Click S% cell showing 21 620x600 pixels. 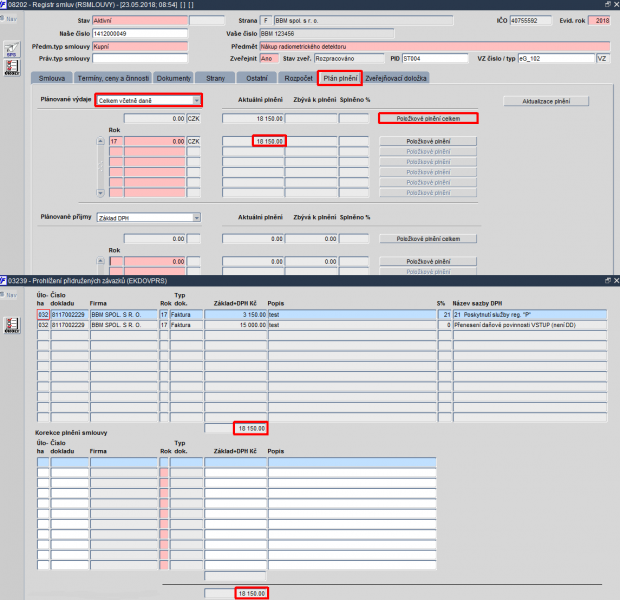click(x=444, y=315)
